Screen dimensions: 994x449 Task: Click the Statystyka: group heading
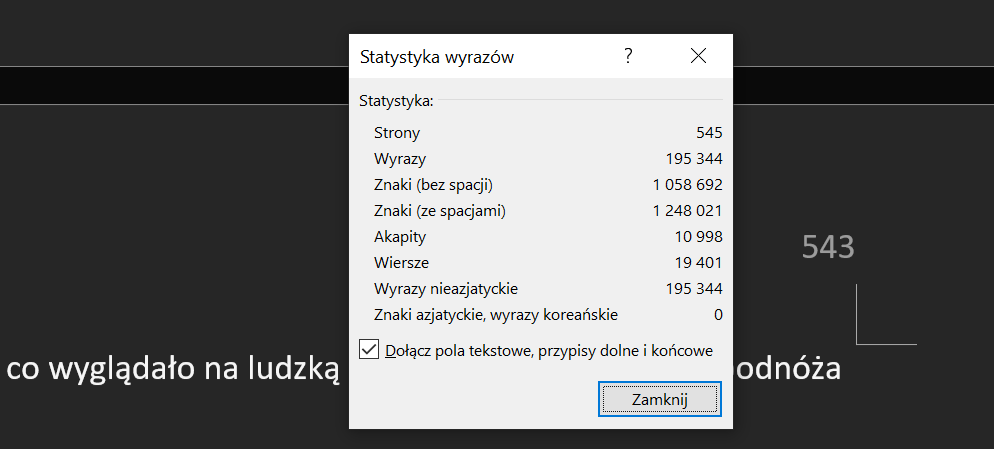click(x=397, y=101)
